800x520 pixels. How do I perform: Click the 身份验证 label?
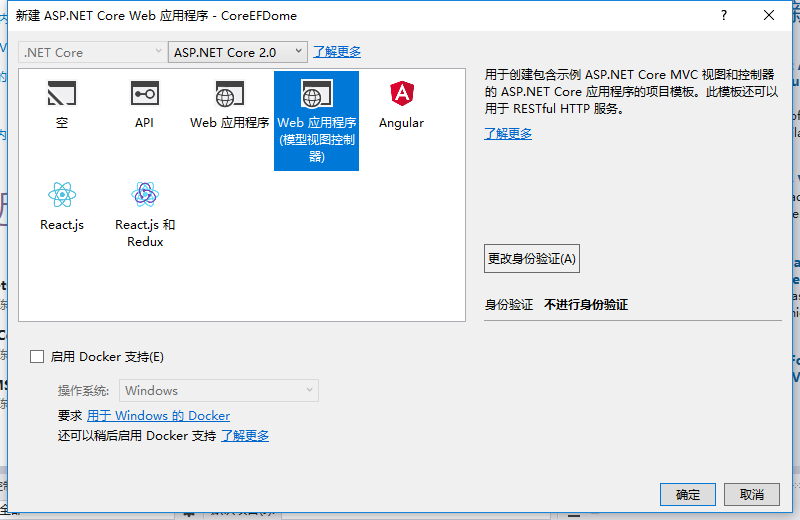pyautogui.click(x=509, y=305)
